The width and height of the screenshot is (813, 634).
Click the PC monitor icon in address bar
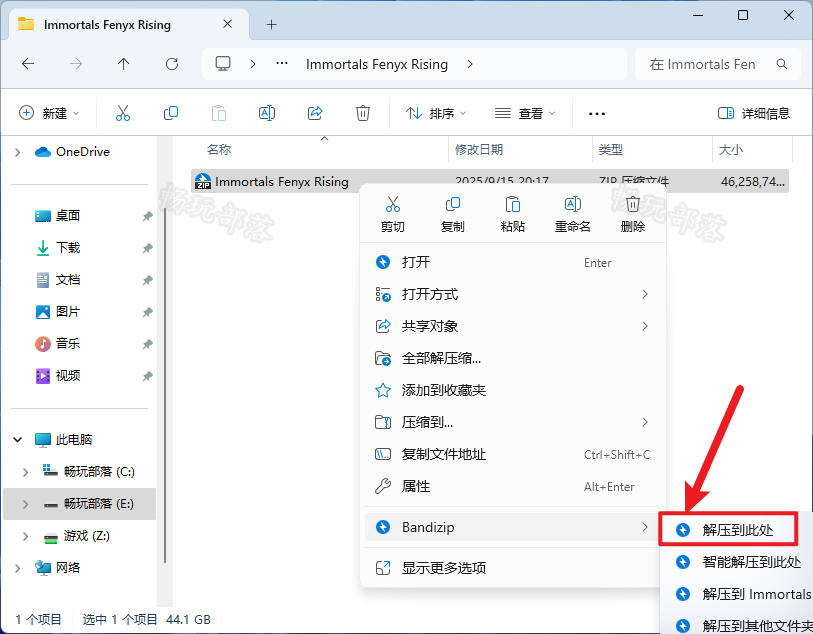(223, 64)
